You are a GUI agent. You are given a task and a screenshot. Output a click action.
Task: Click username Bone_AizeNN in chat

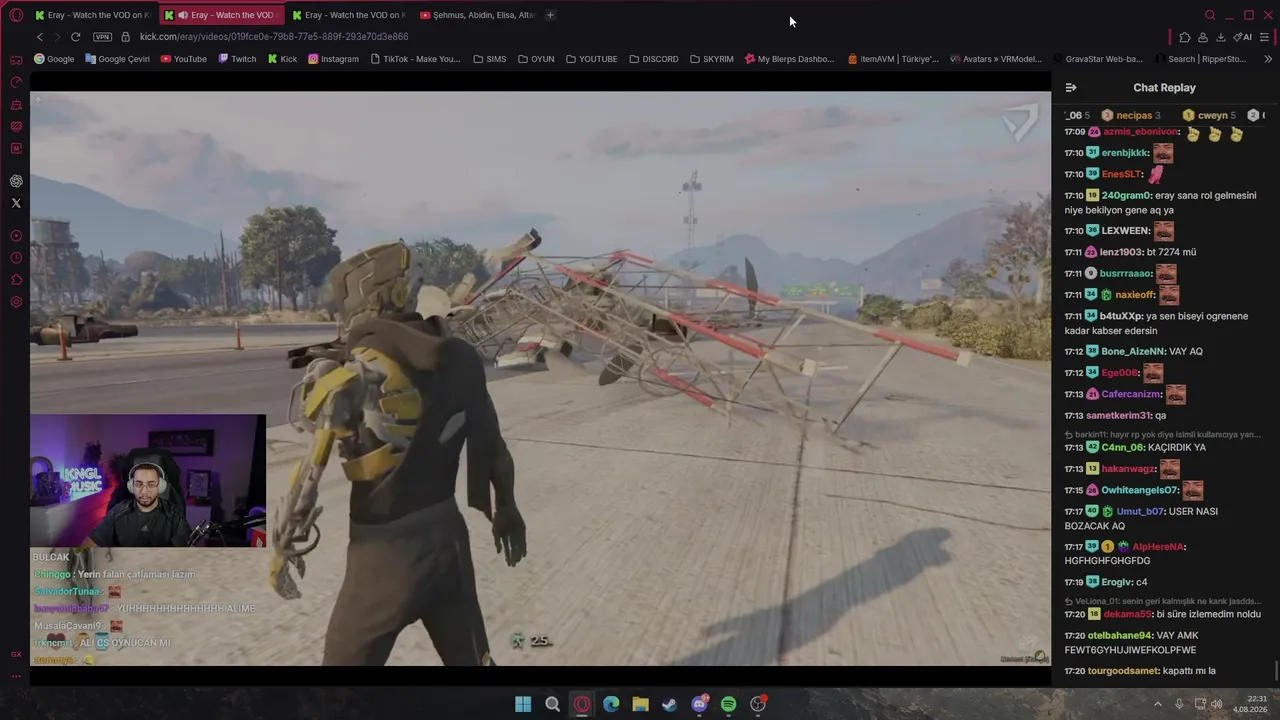[x=1133, y=351]
